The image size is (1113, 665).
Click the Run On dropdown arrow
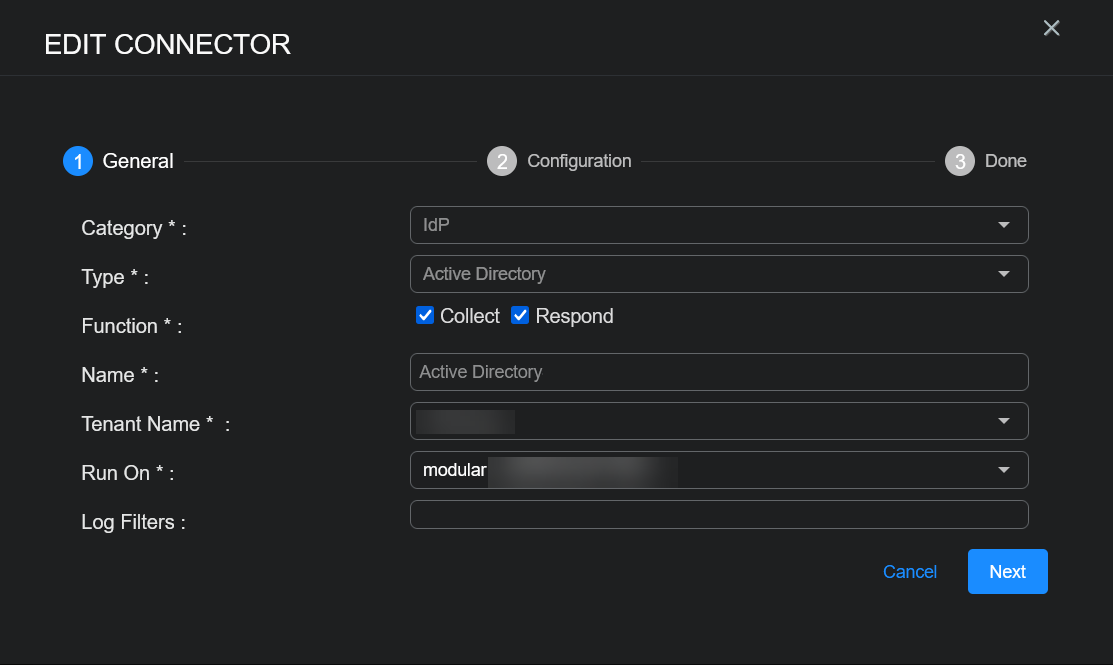(1004, 470)
